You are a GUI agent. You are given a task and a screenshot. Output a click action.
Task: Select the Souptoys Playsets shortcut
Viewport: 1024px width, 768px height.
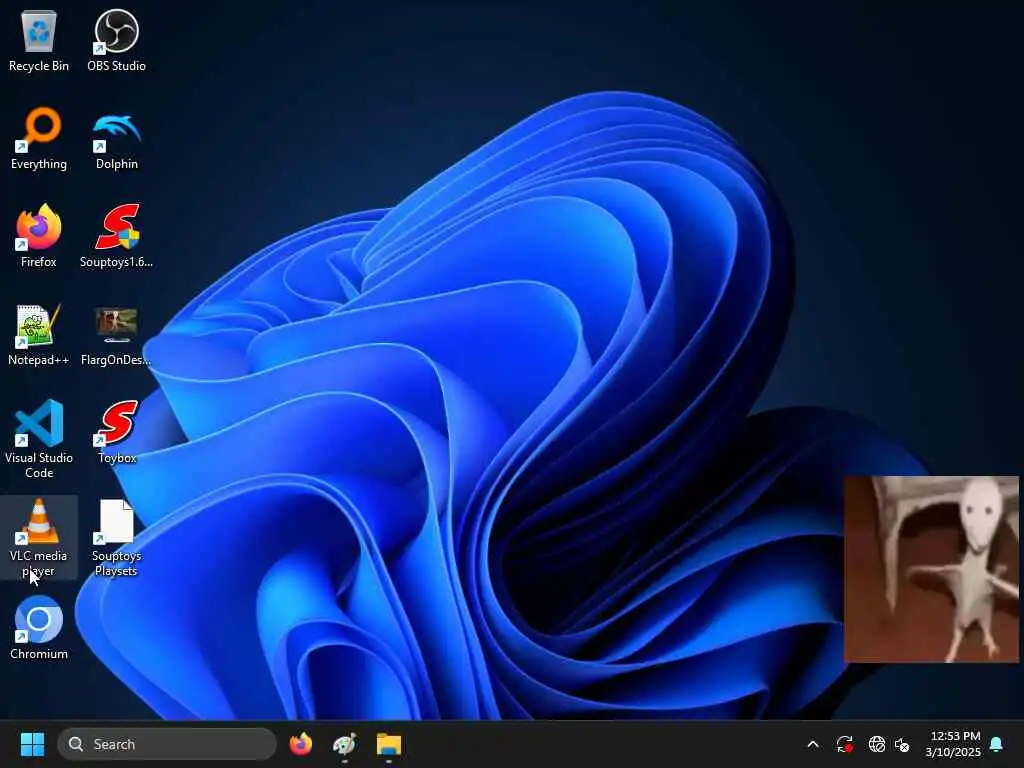[x=116, y=537]
